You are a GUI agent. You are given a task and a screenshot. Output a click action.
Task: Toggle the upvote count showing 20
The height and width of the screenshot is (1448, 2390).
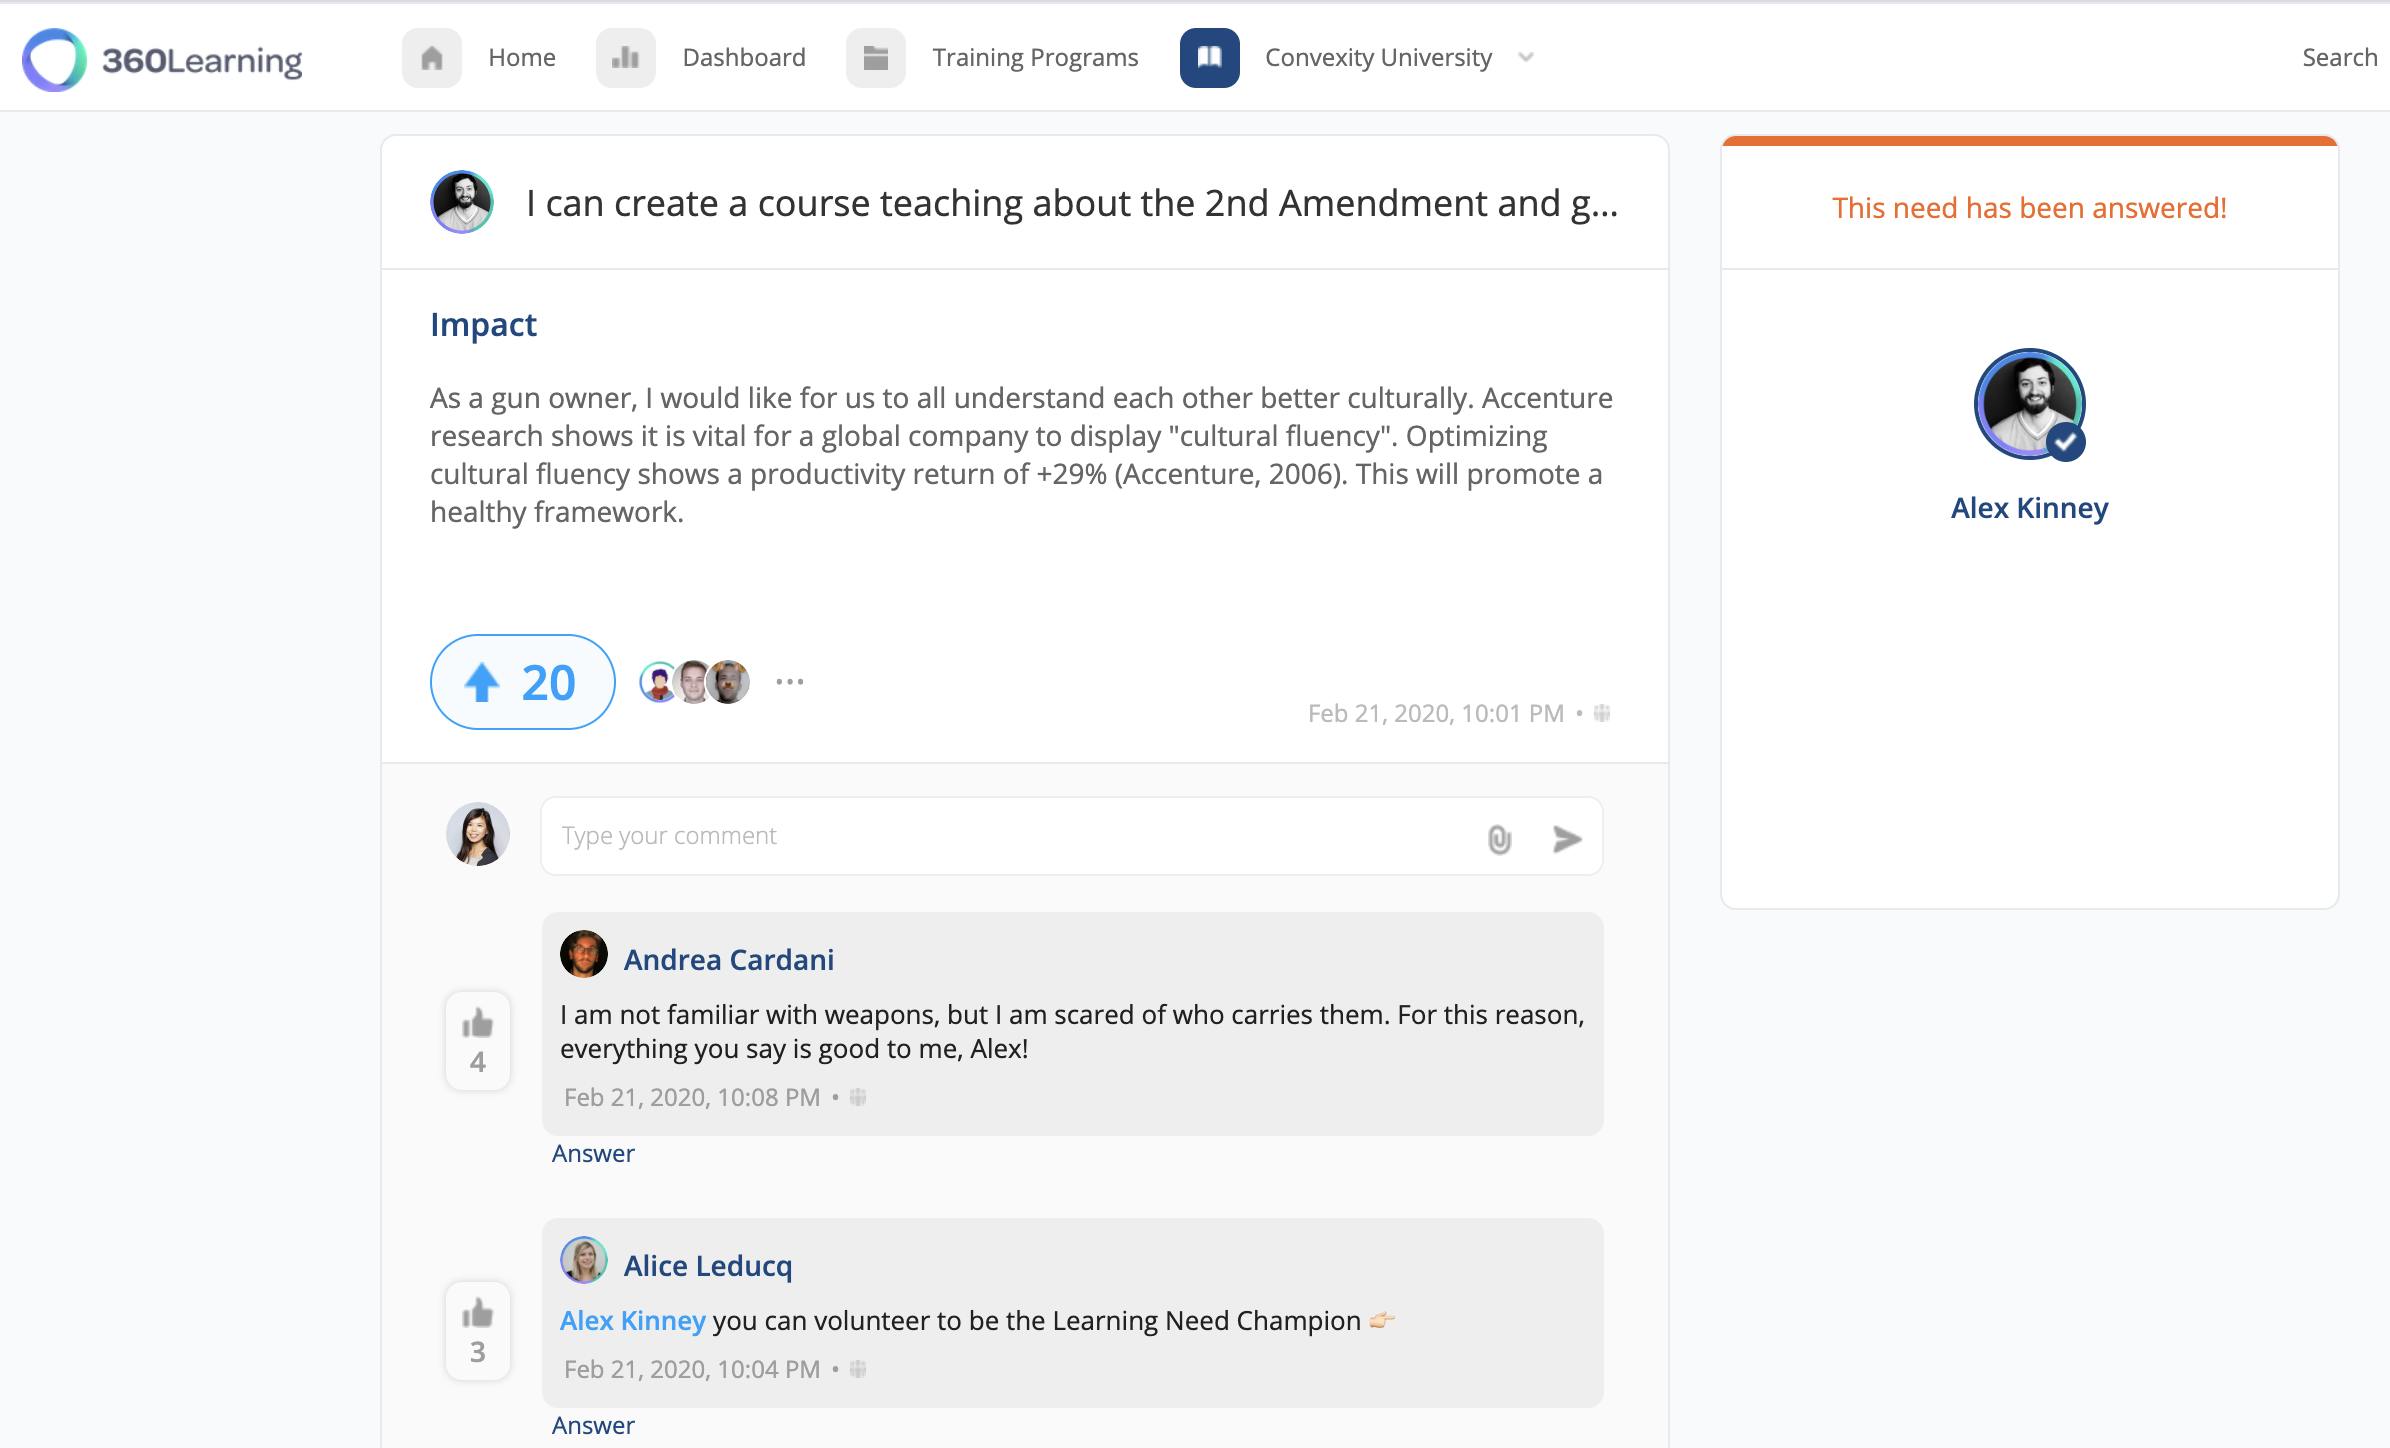[521, 681]
